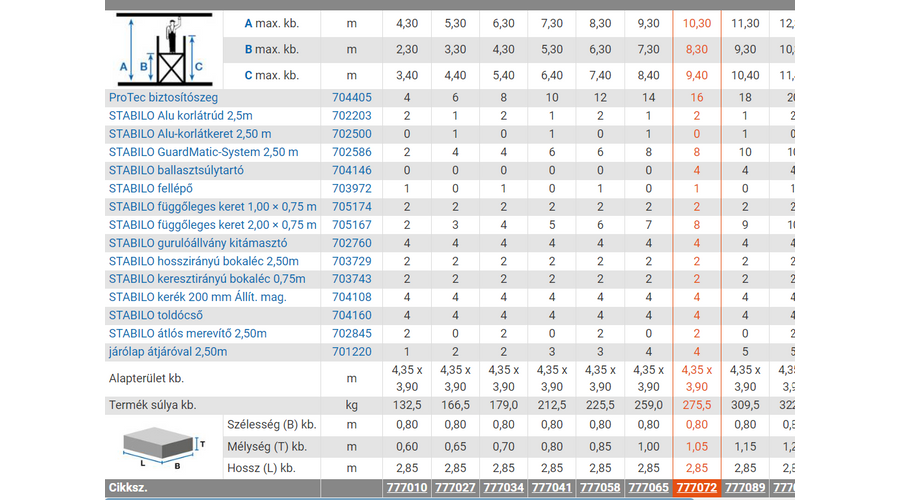900x500 pixels.
Task: Select Cikksz. 777034 in bottom row
Action: click(503, 488)
